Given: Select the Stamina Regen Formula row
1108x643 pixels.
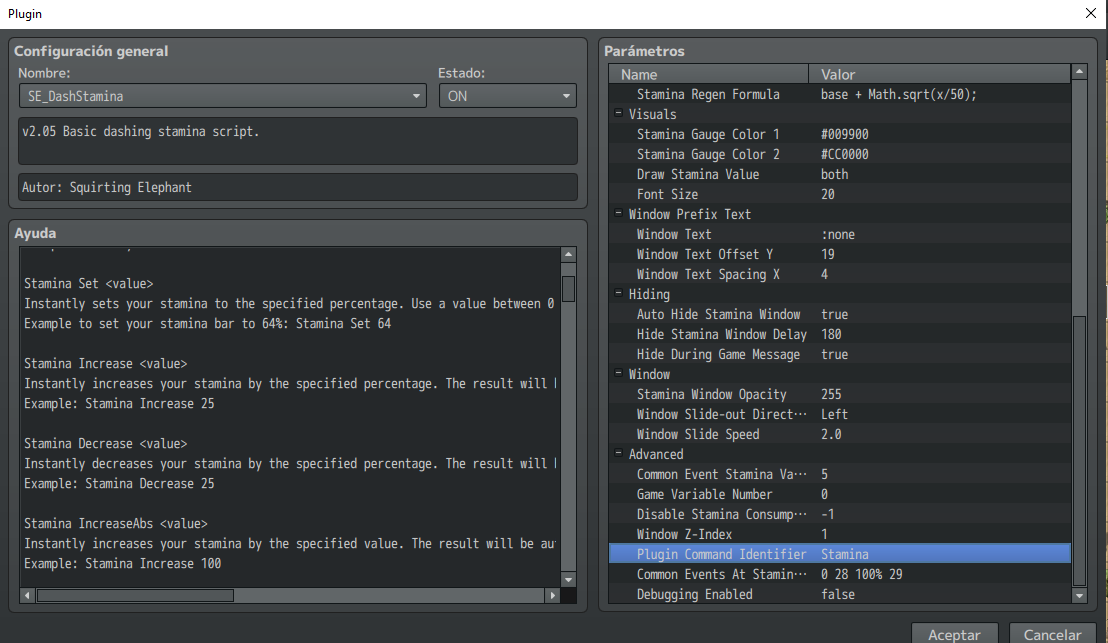Looking at the screenshot, I should (x=839, y=94).
